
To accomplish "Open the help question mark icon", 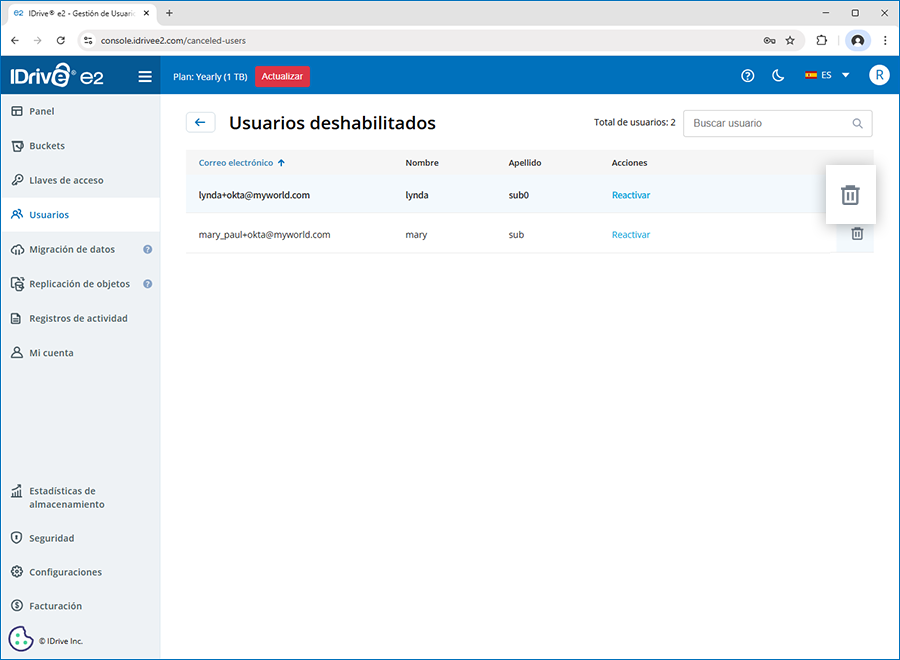I will click(x=747, y=76).
